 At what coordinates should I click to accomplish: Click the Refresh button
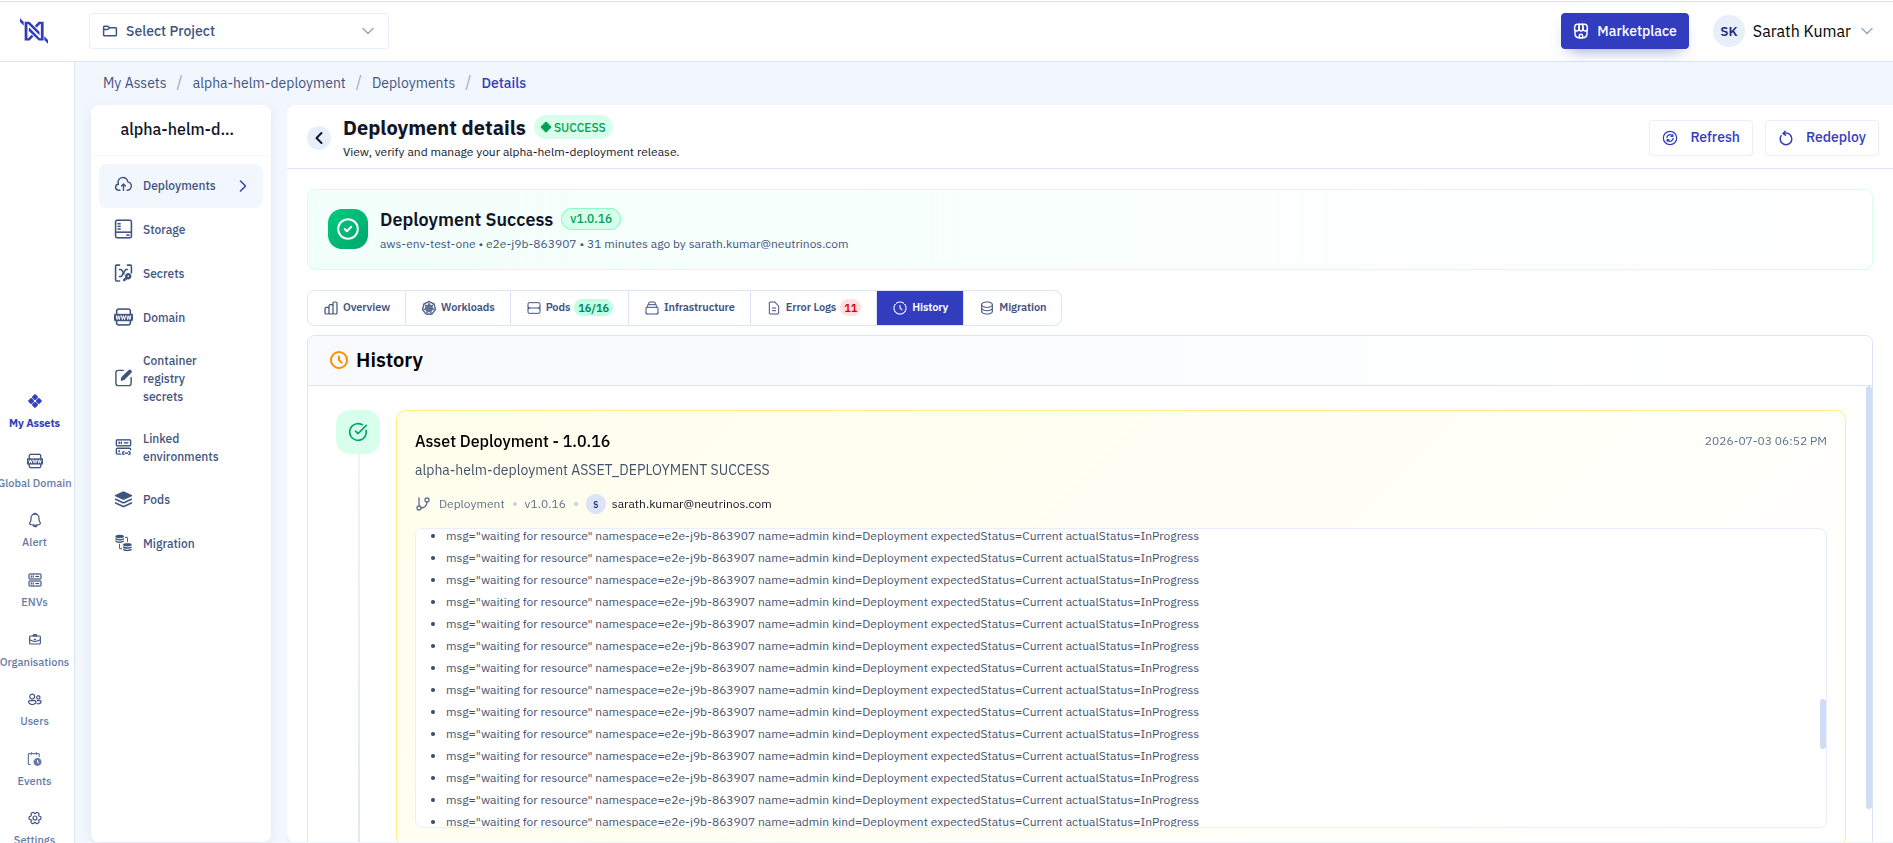pos(1701,137)
